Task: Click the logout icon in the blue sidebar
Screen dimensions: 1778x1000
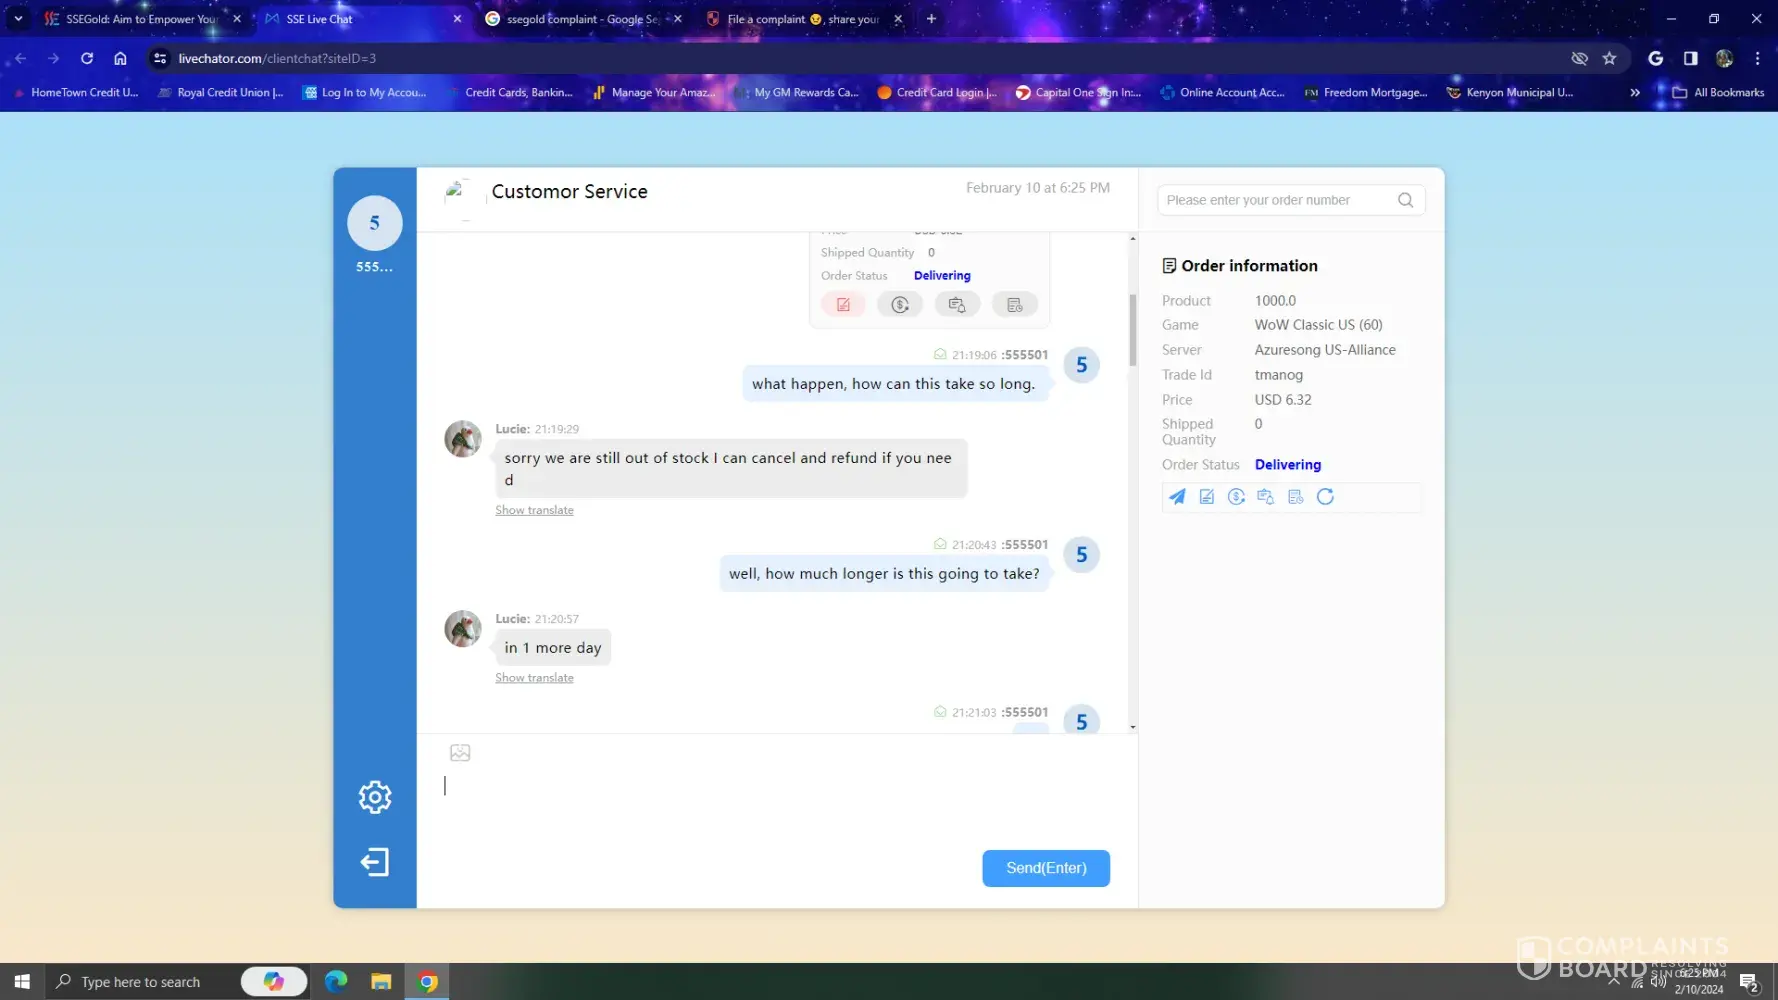Action: [x=375, y=862]
